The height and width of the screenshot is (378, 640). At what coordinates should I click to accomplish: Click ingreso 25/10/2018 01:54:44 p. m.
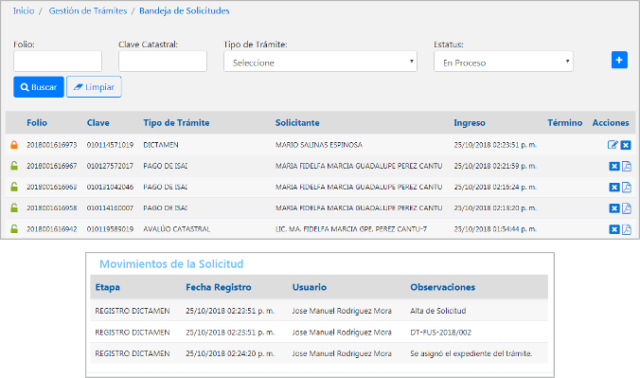pos(495,229)
